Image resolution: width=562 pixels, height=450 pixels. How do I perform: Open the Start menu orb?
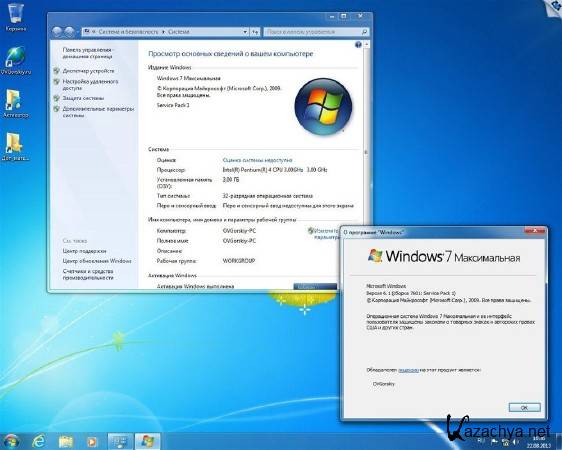tap(11, 441)
